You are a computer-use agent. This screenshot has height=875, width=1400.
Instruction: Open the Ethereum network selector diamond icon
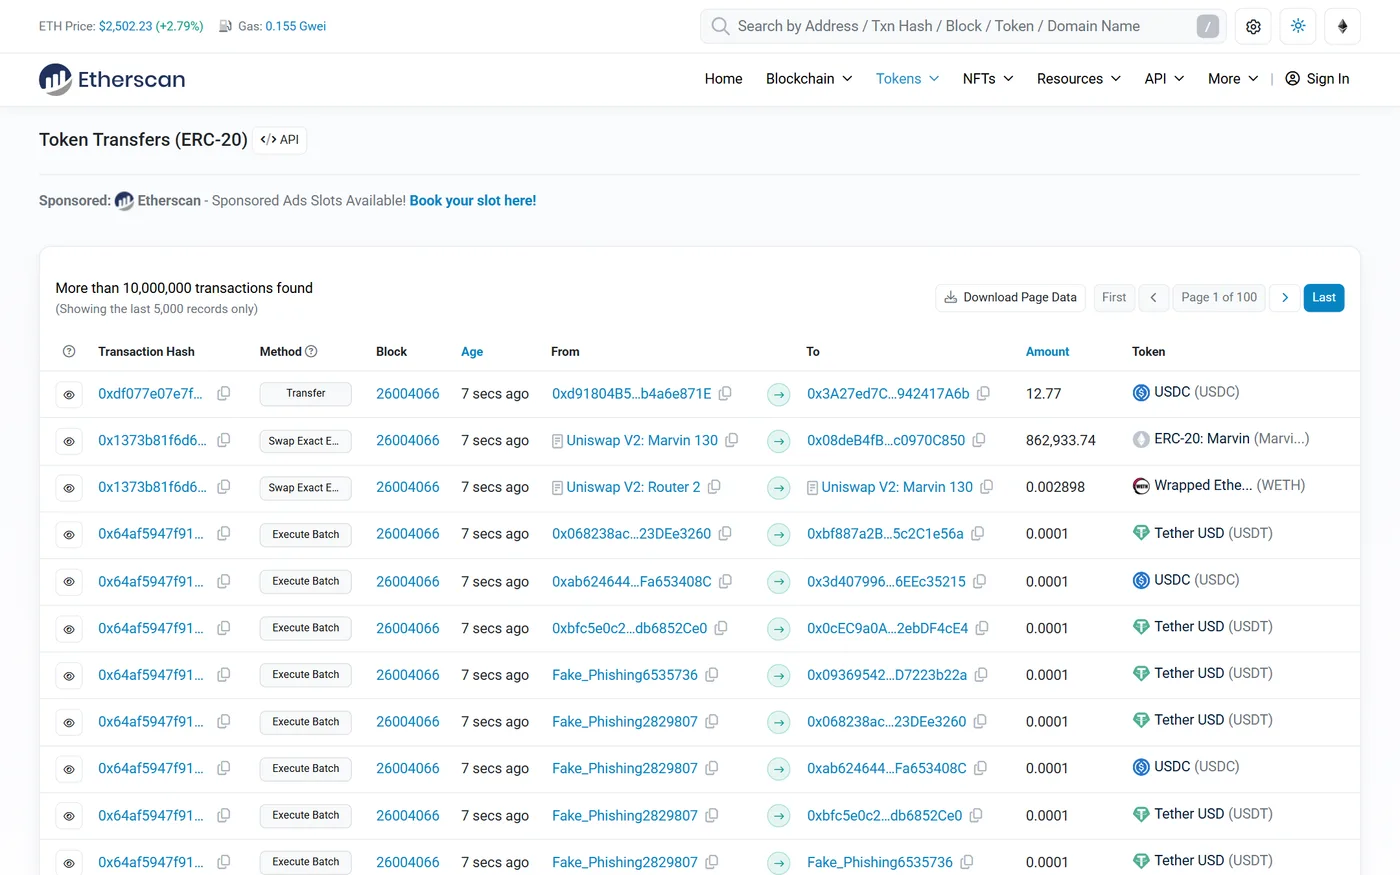(1343, 27)
